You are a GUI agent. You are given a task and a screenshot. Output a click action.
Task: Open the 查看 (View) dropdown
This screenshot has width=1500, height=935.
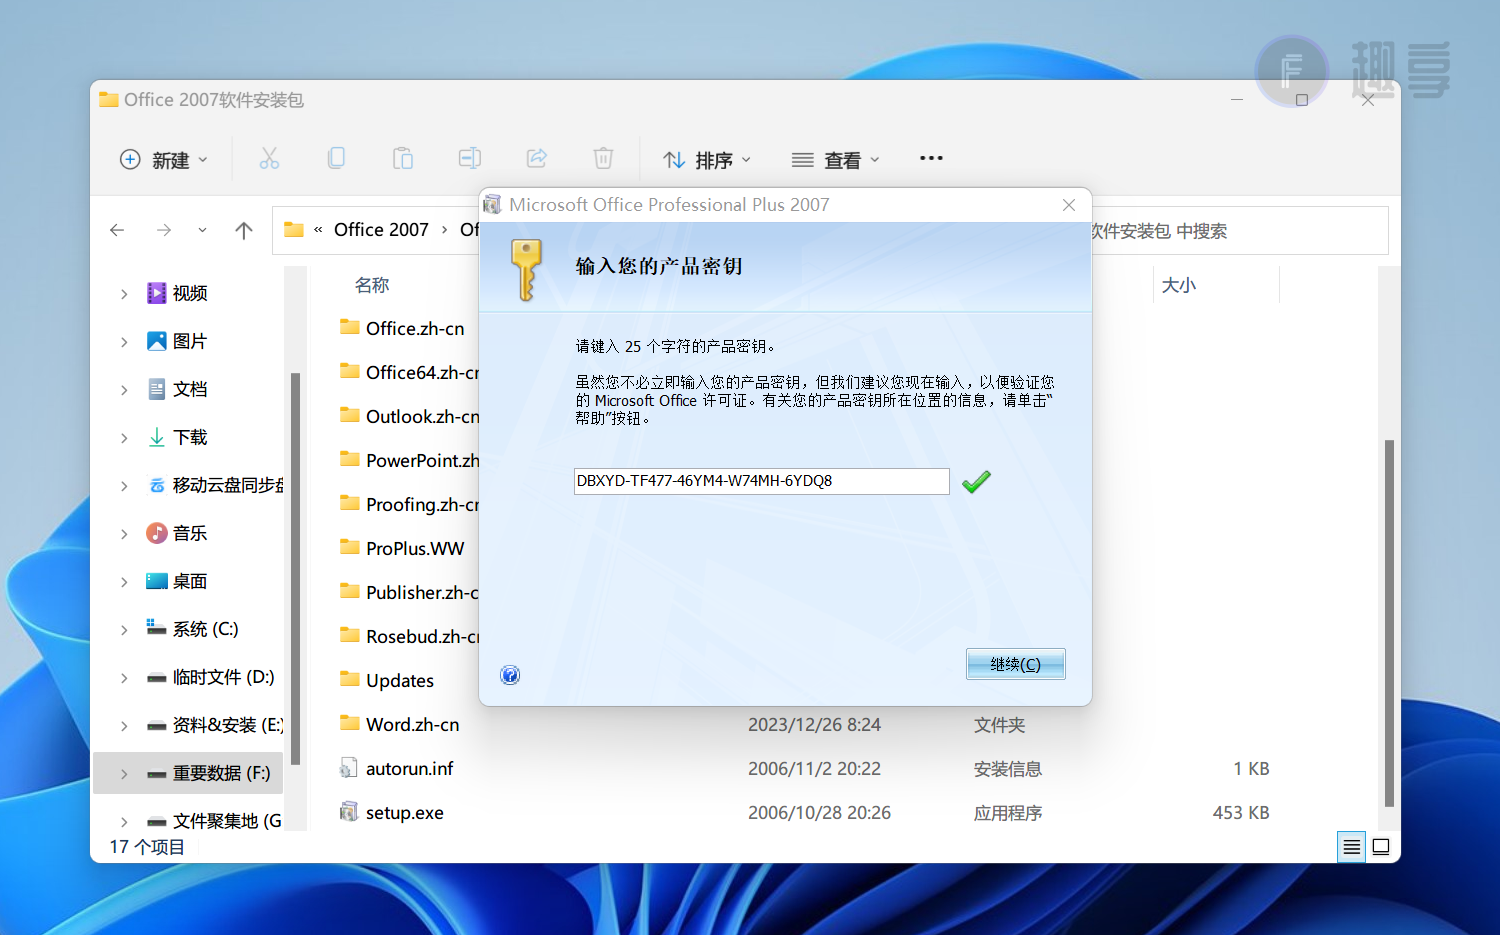836,160
